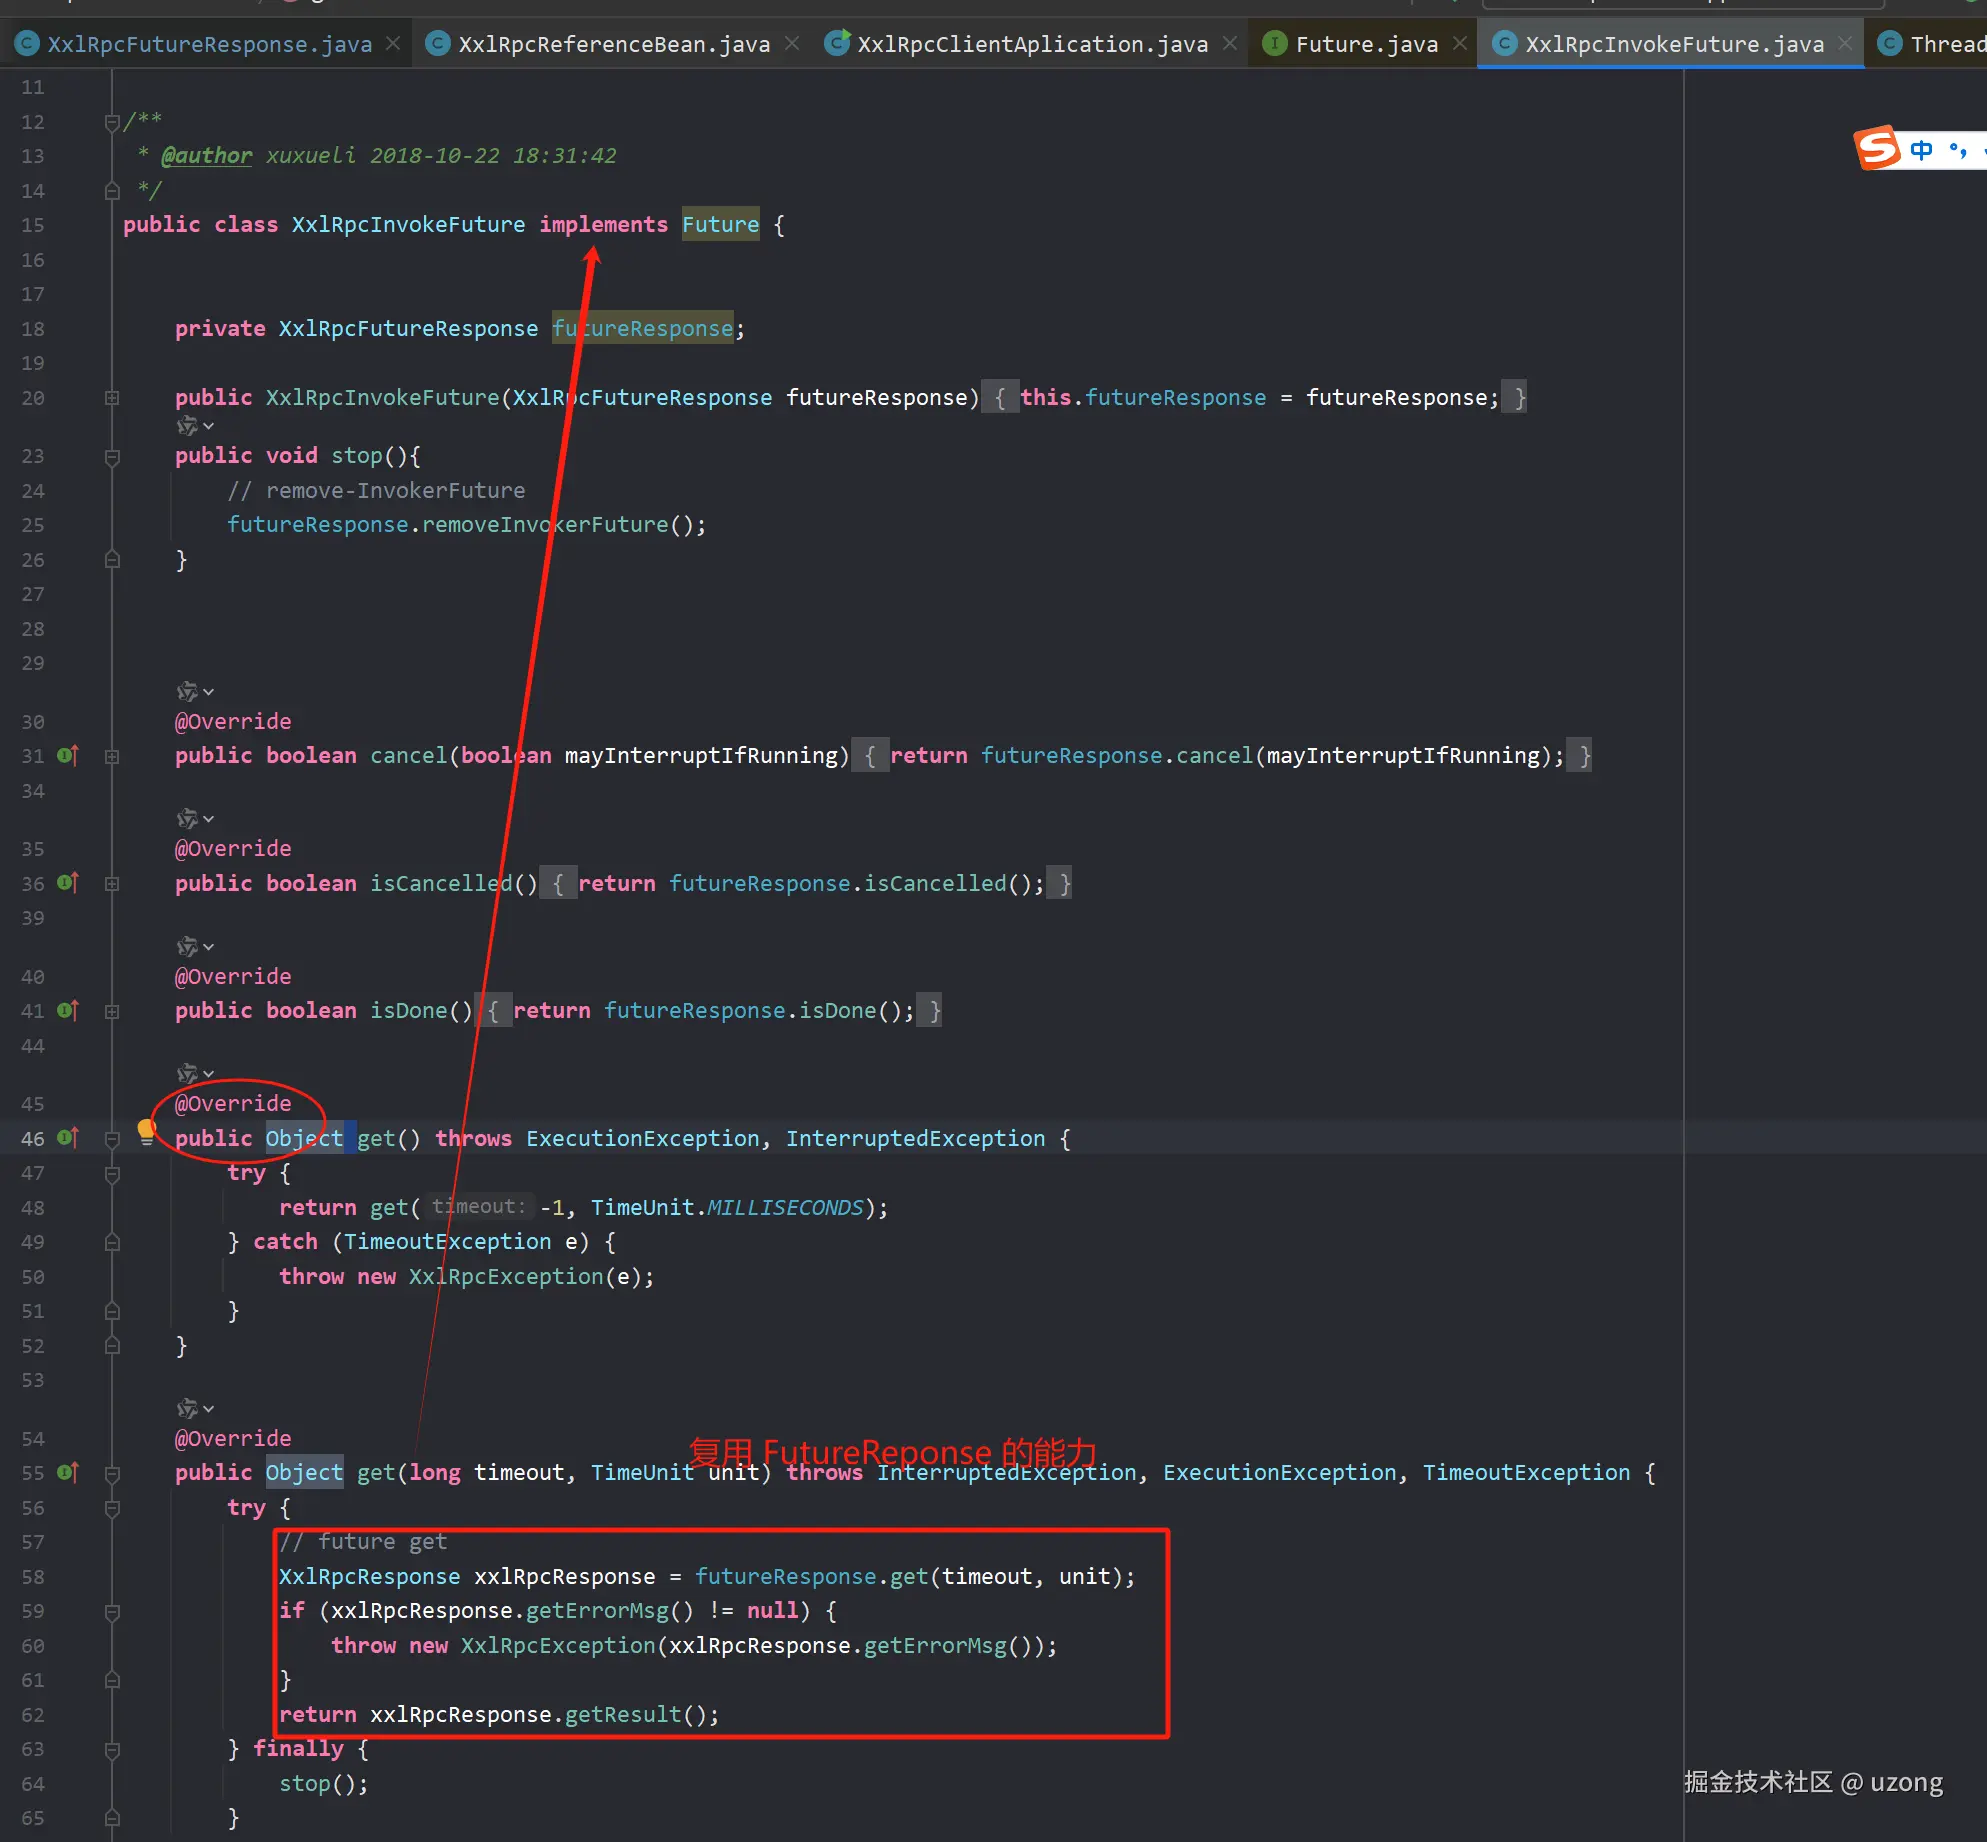The image size is (1987, 1842).
Task: Click line number 46 in the gutter
Action: click(33, 1139)
